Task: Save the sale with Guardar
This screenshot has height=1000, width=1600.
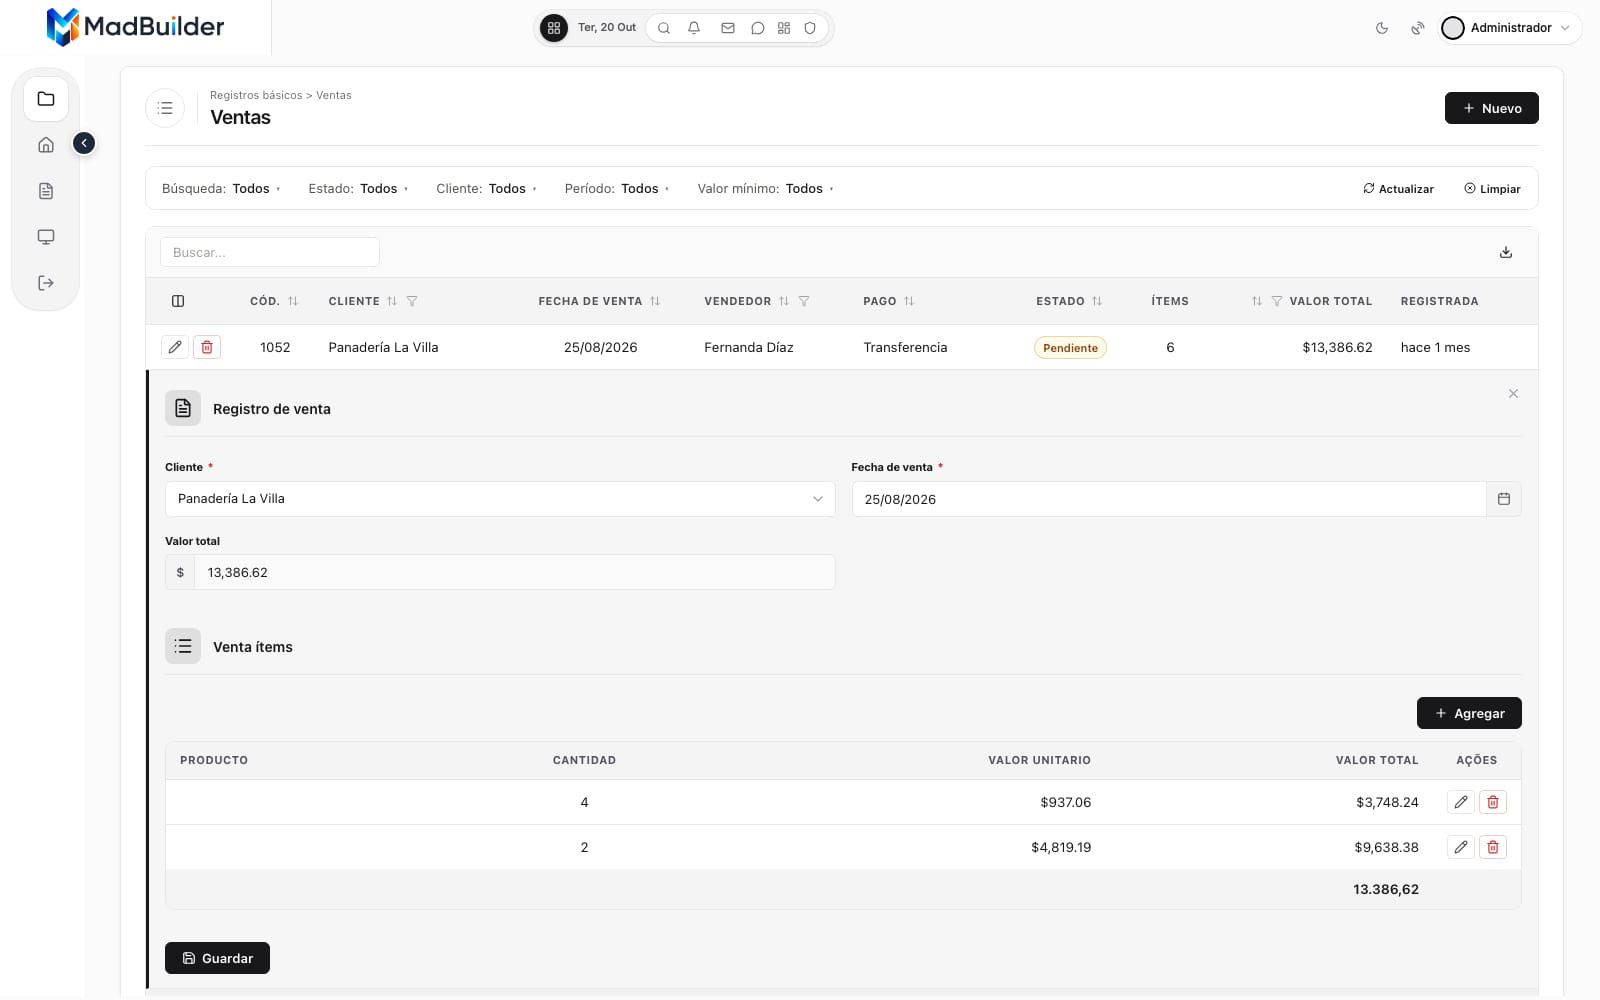Action: (217, 958)
